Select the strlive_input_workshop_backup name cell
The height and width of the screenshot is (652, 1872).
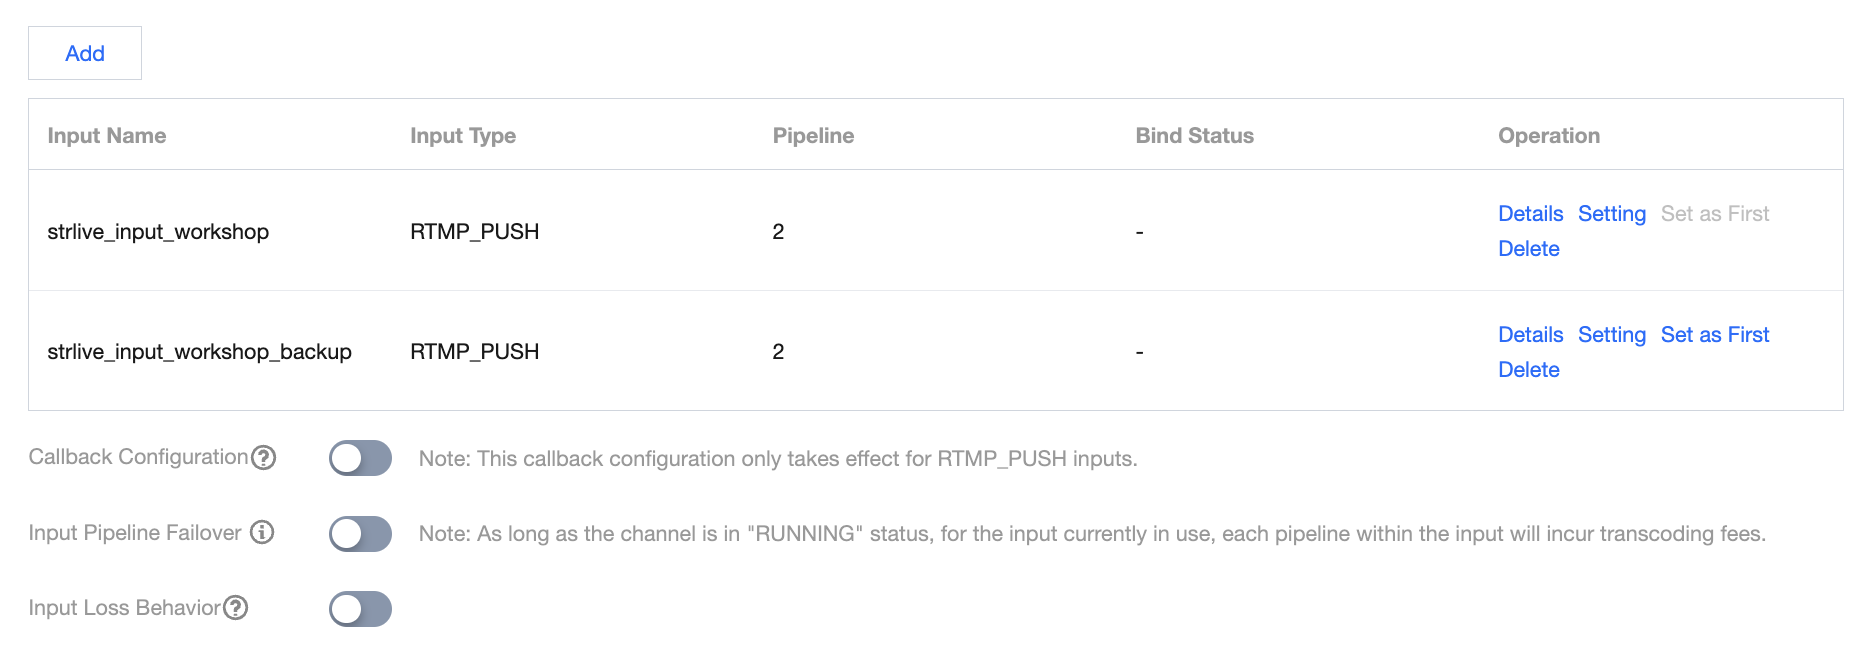pos(199,352)
